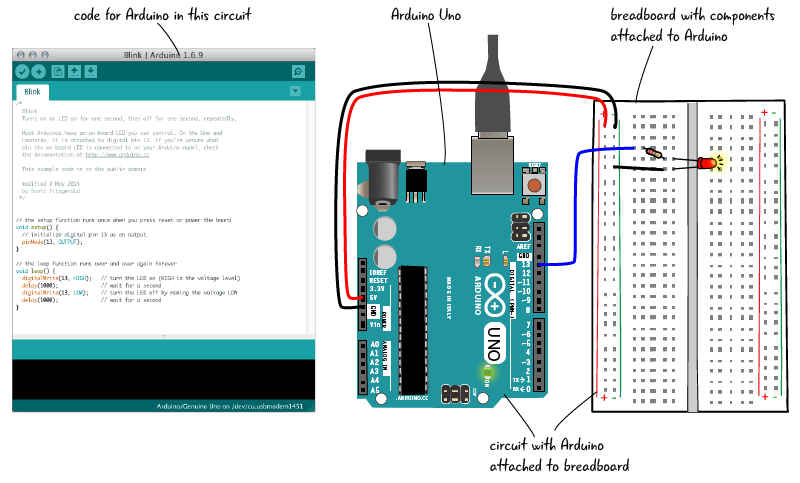
Task: Click the IDE window minimize traffic-light button
Action: click(33, 55)
